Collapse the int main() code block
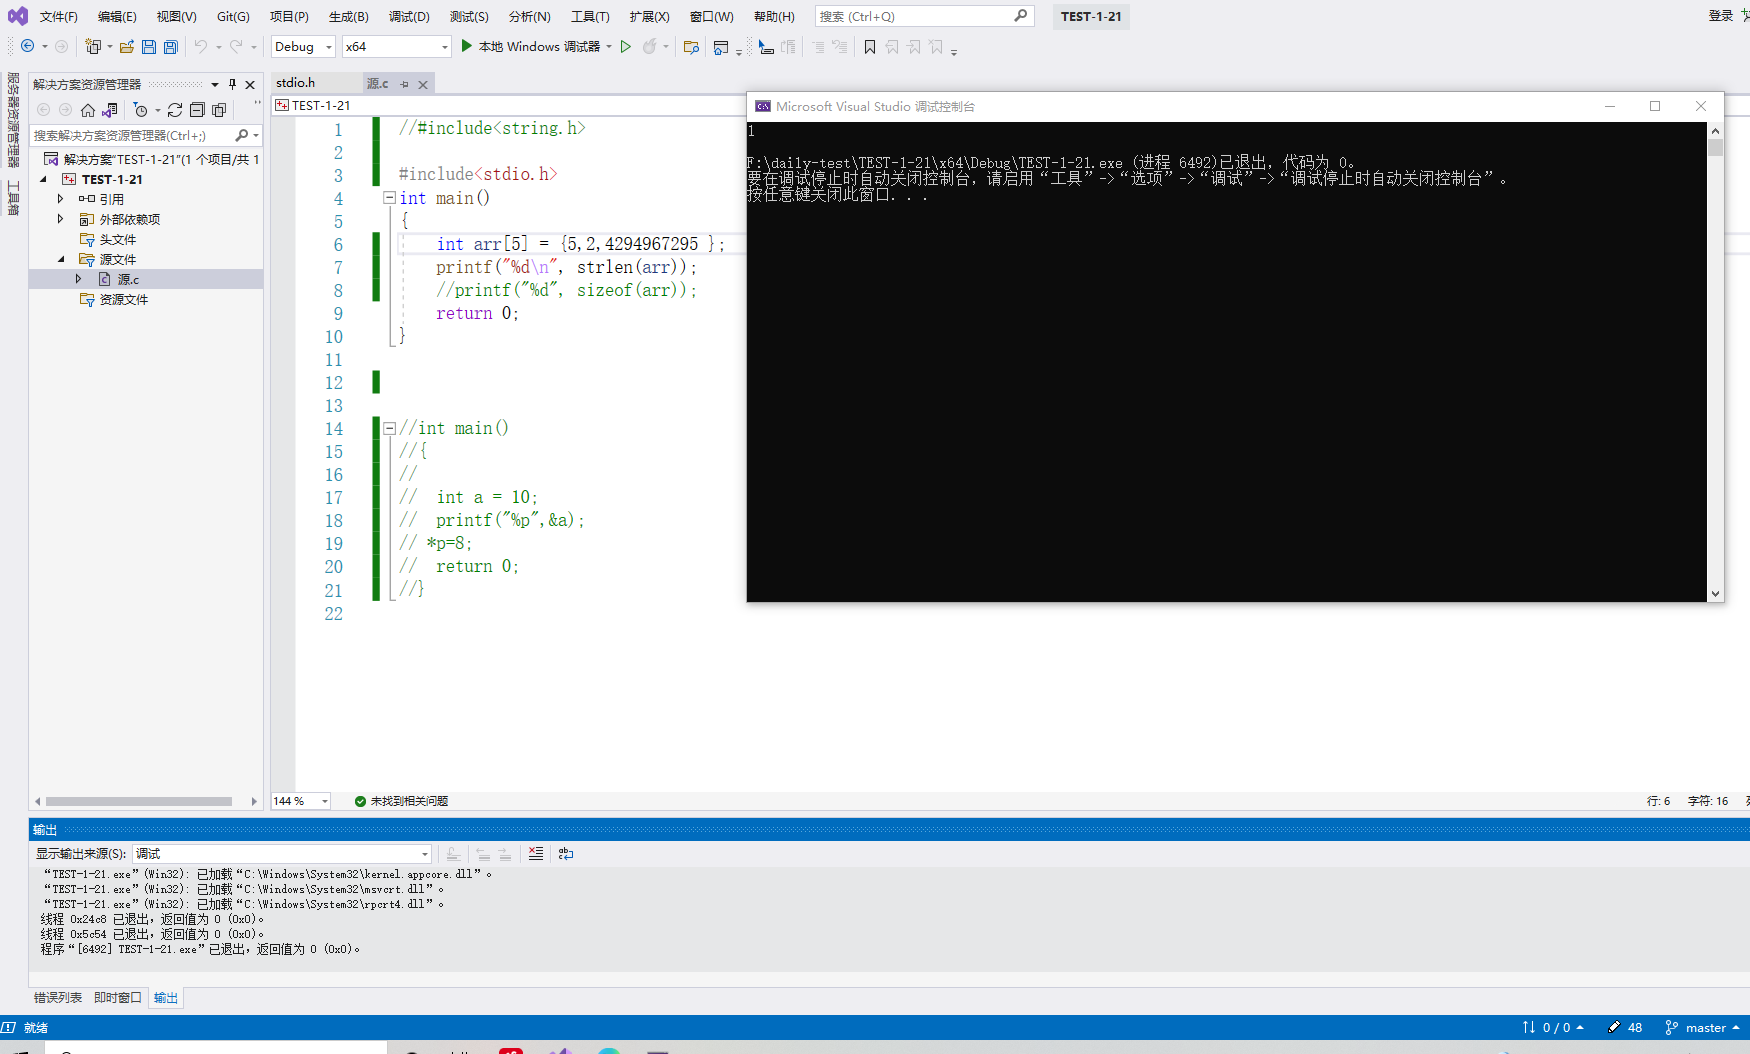 (x=389, y=197)
